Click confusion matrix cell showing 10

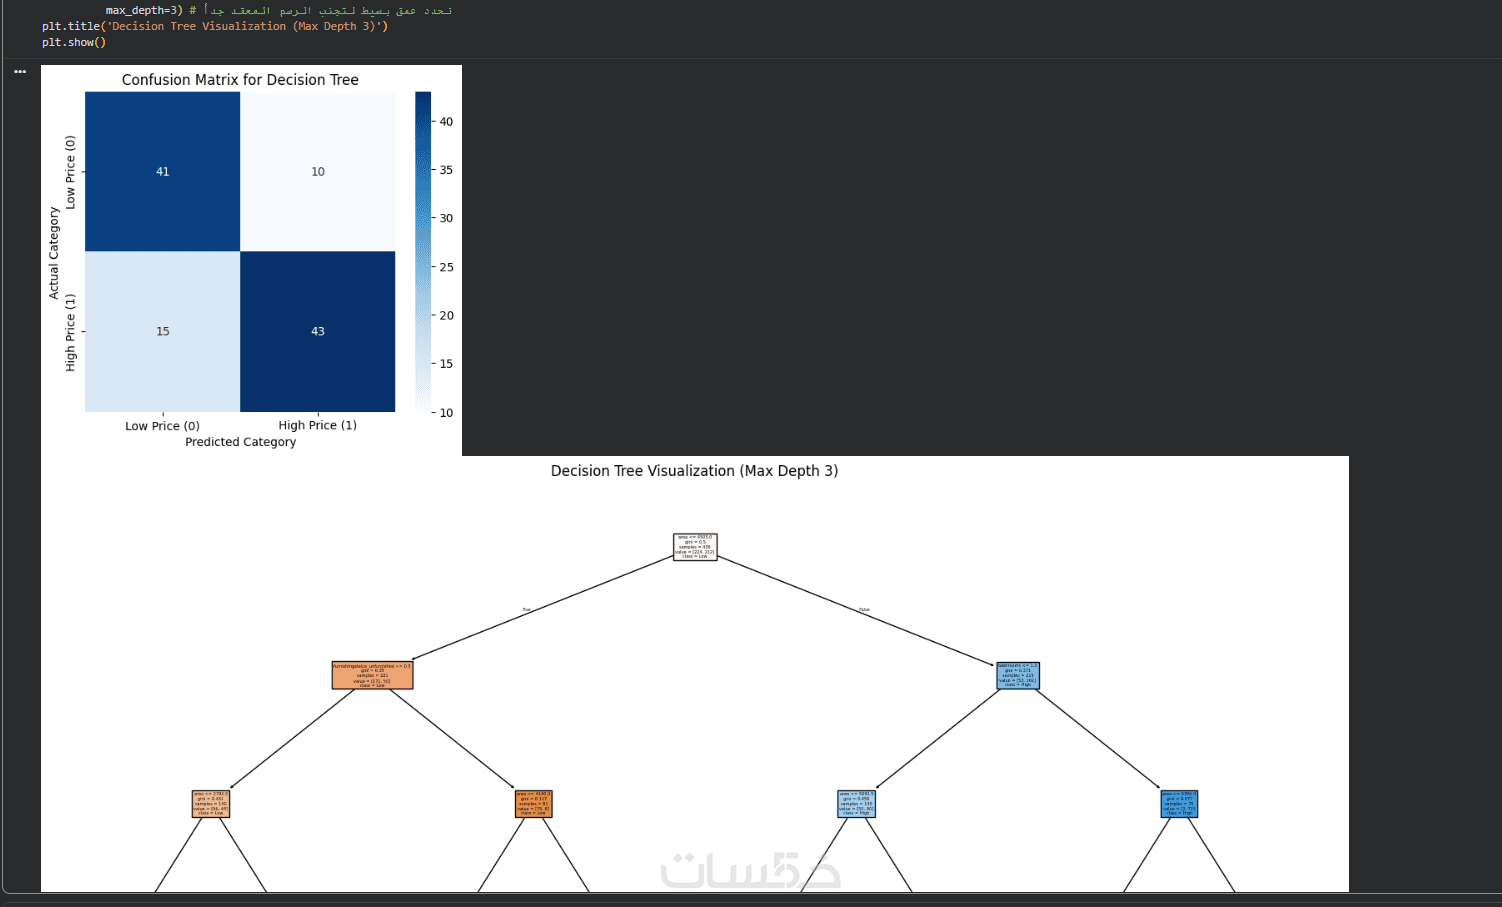pos(318,172)
